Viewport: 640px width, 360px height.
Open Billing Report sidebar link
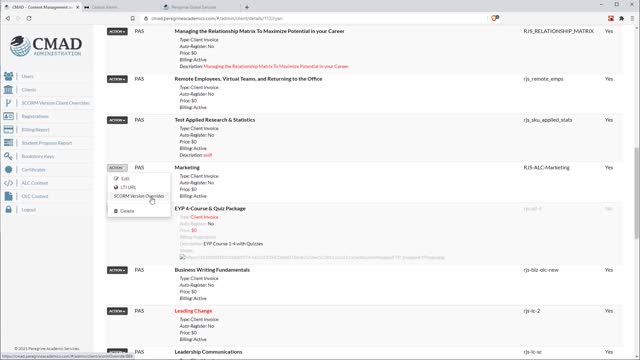36,130
